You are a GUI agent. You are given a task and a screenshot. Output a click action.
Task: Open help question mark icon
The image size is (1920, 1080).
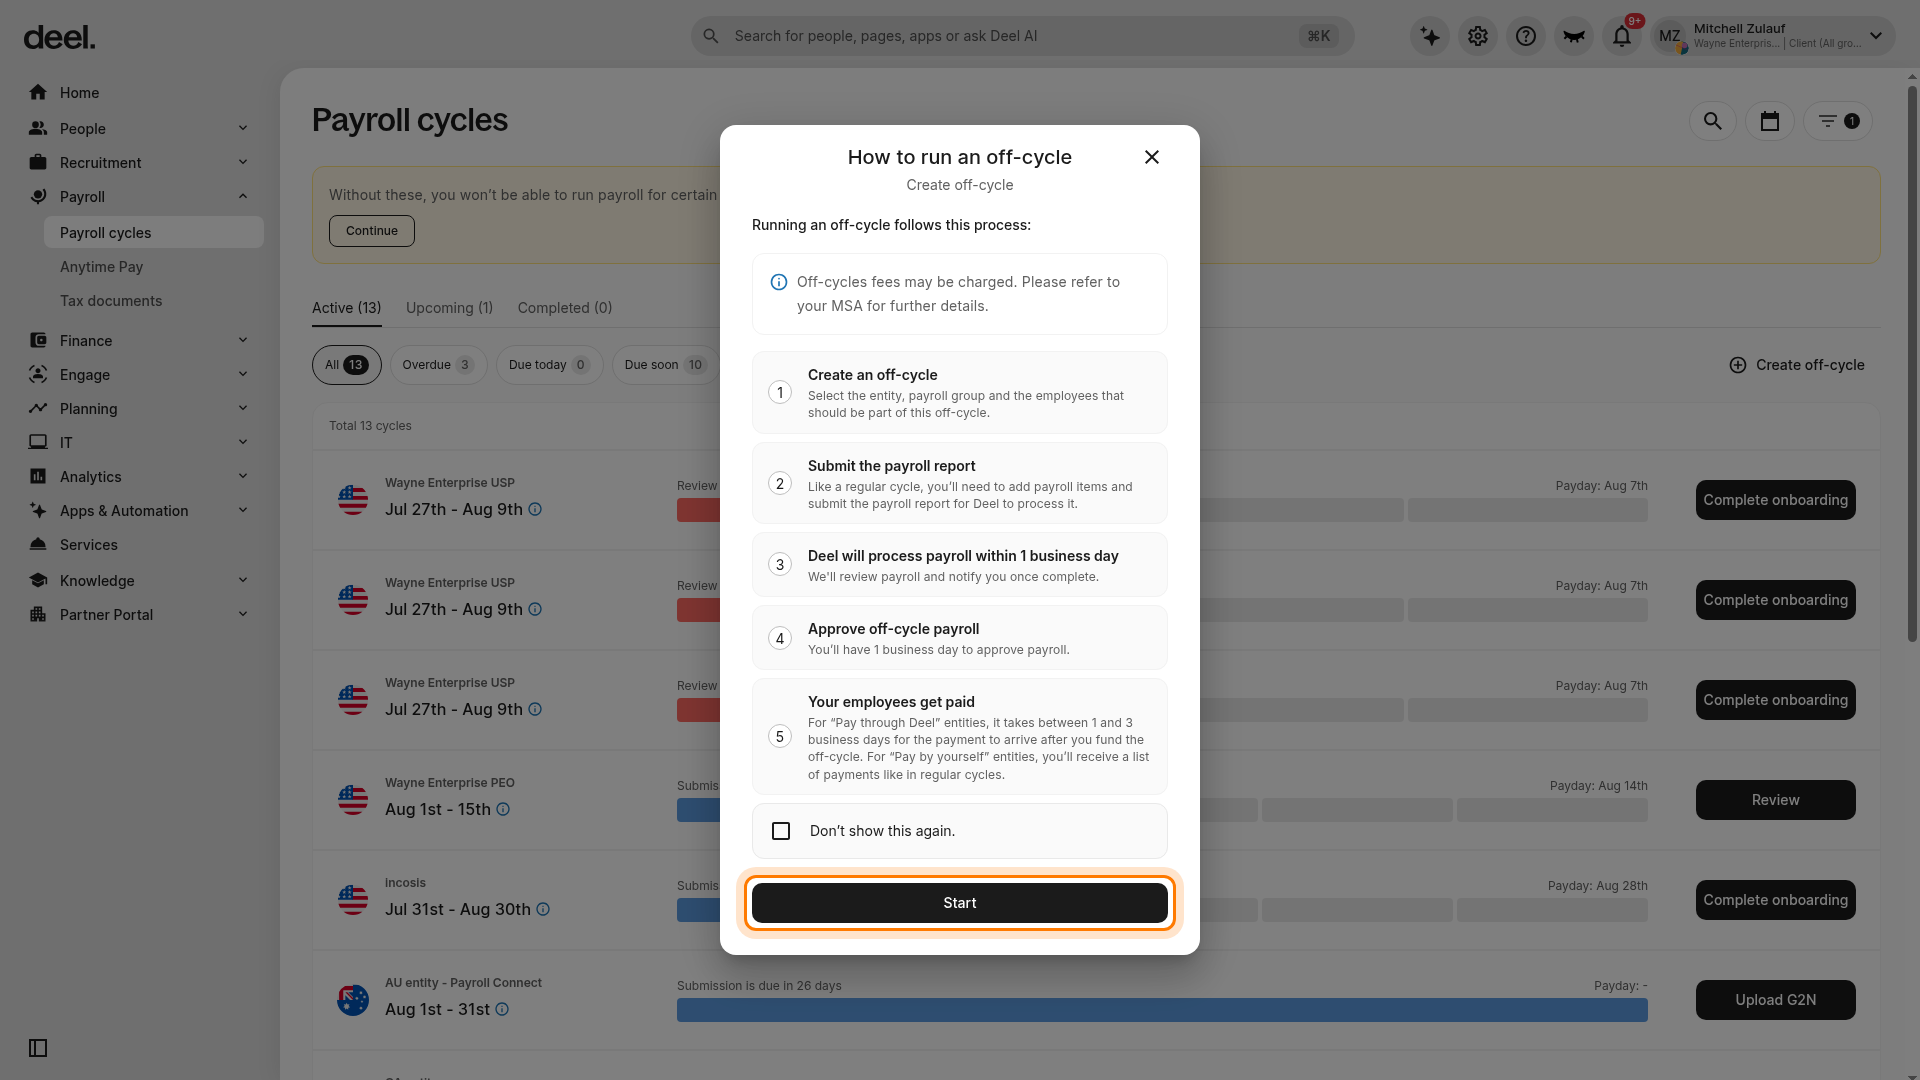[1526, 36]
